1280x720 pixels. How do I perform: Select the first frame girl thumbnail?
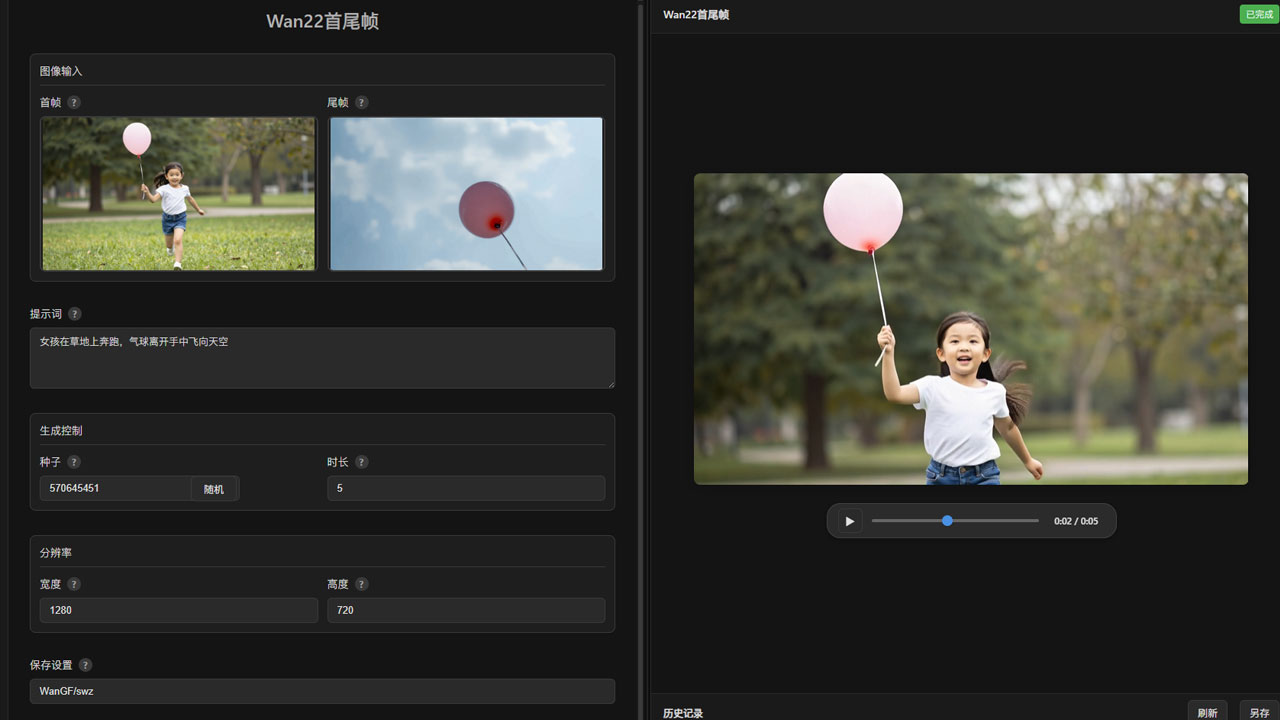coord(178,193)
